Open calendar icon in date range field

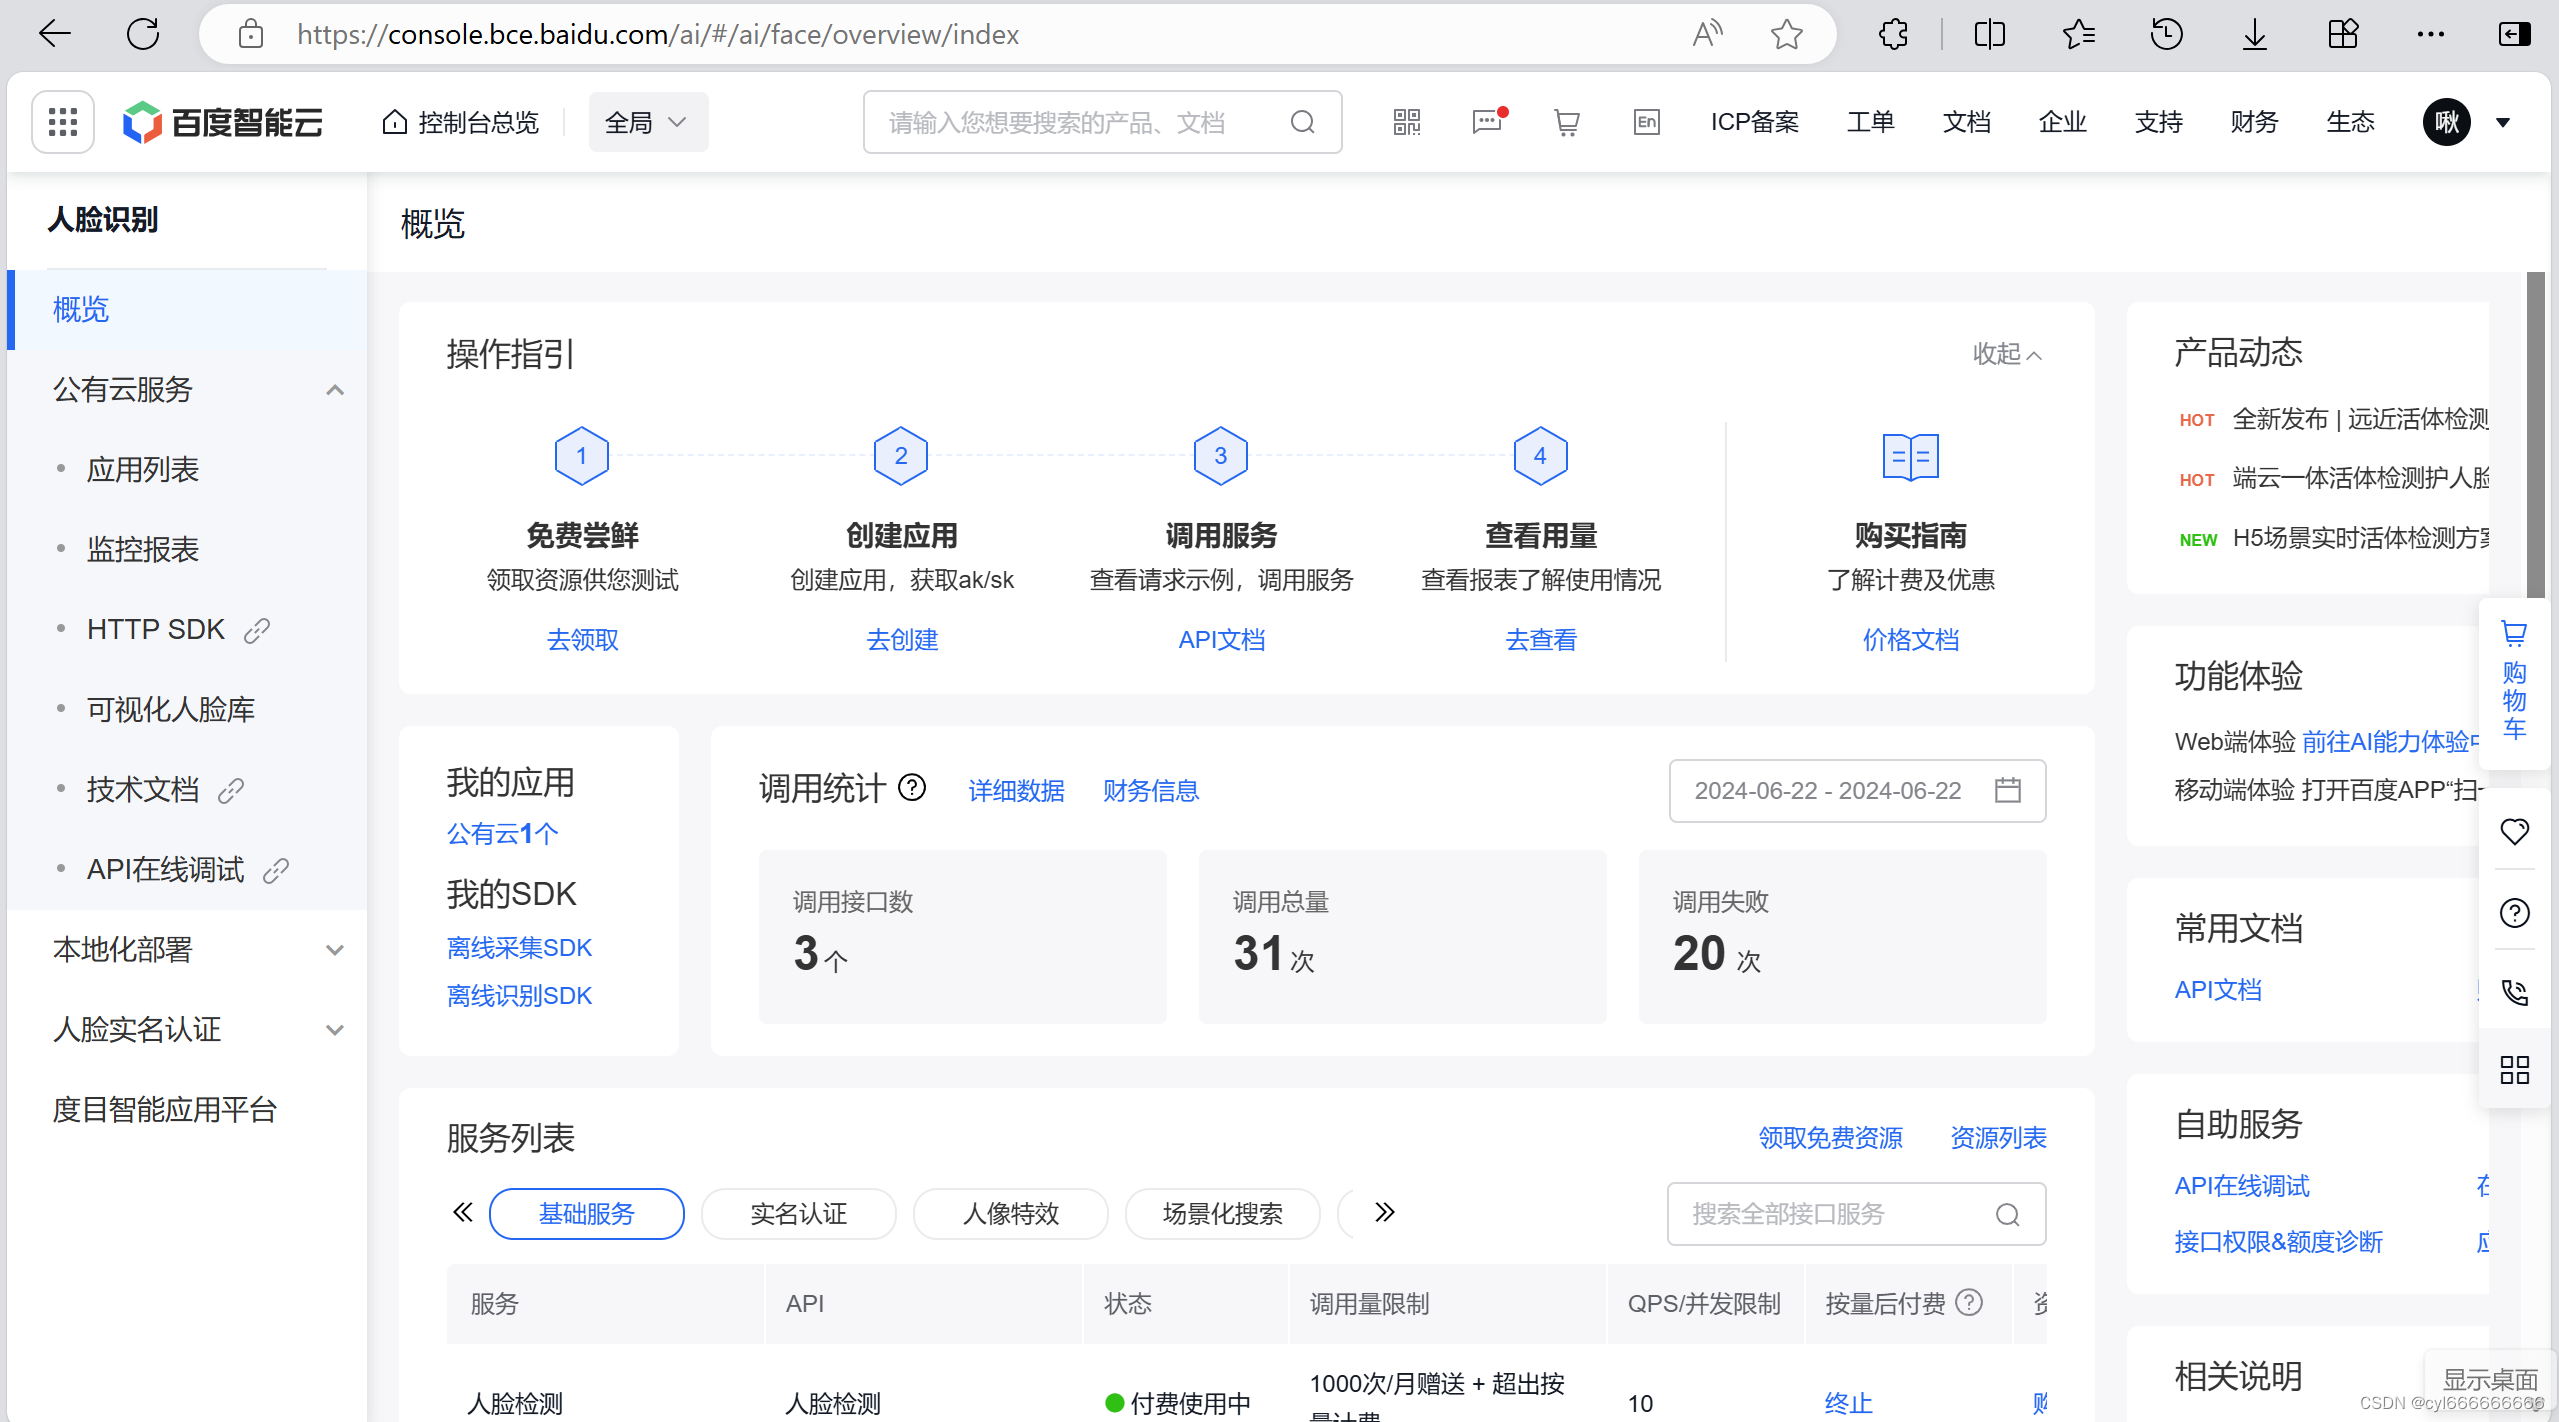click(x=2007, y=790)
